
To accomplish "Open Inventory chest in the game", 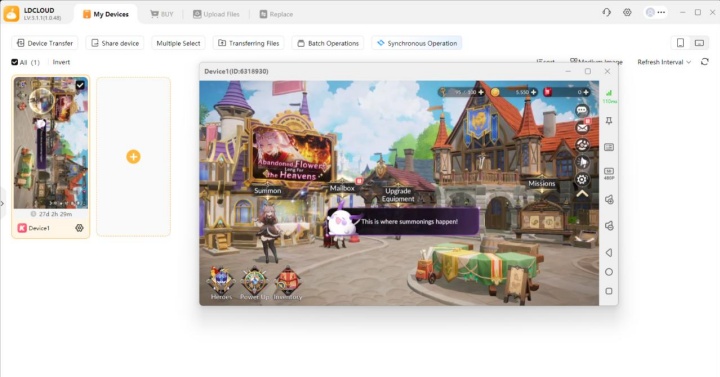I will (288, 283).
